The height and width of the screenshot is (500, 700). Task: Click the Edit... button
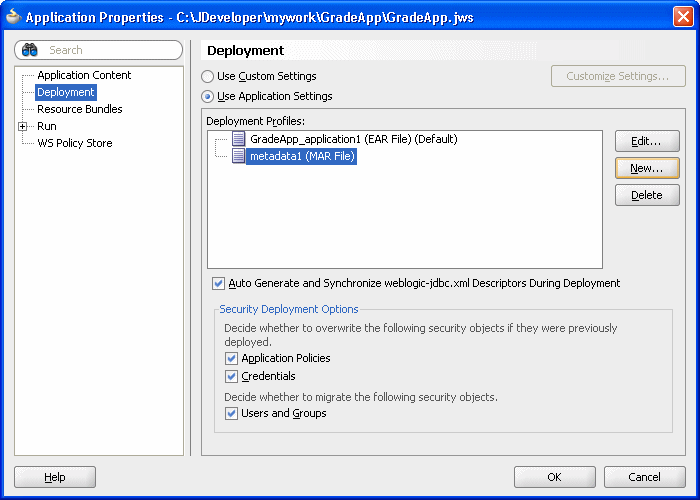tap(647, 142)
